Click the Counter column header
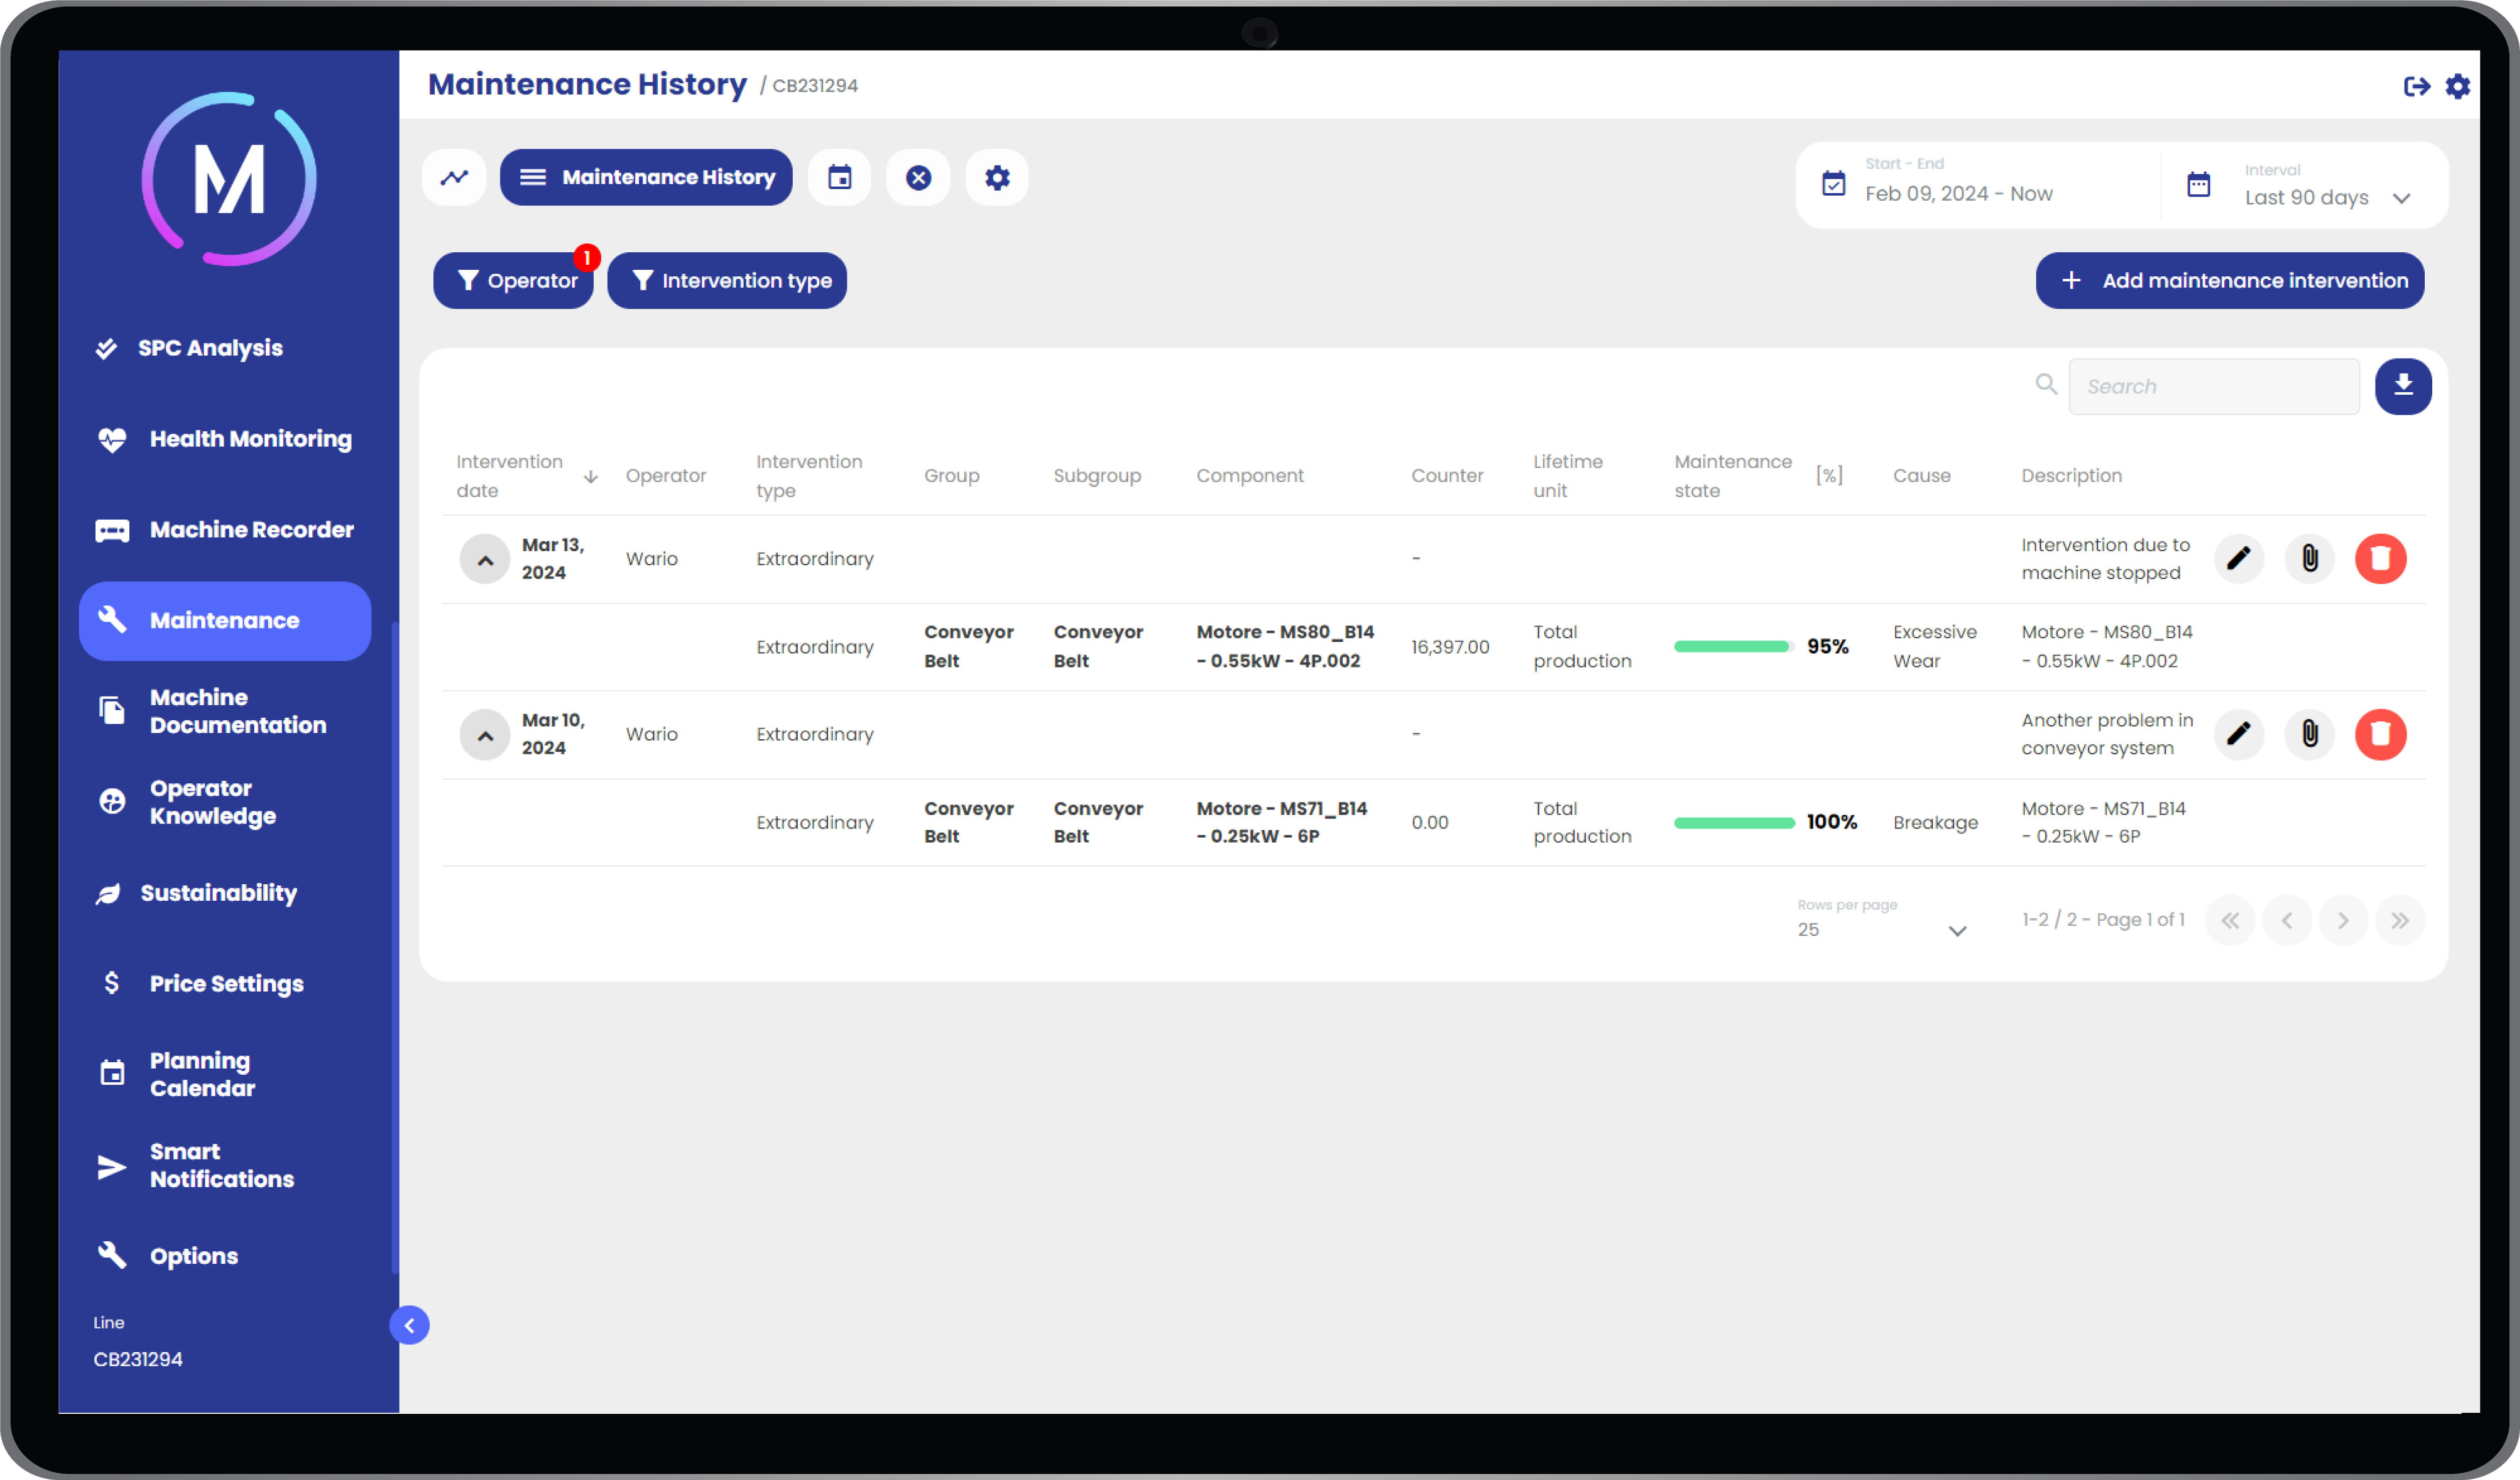 [1447, 476]
